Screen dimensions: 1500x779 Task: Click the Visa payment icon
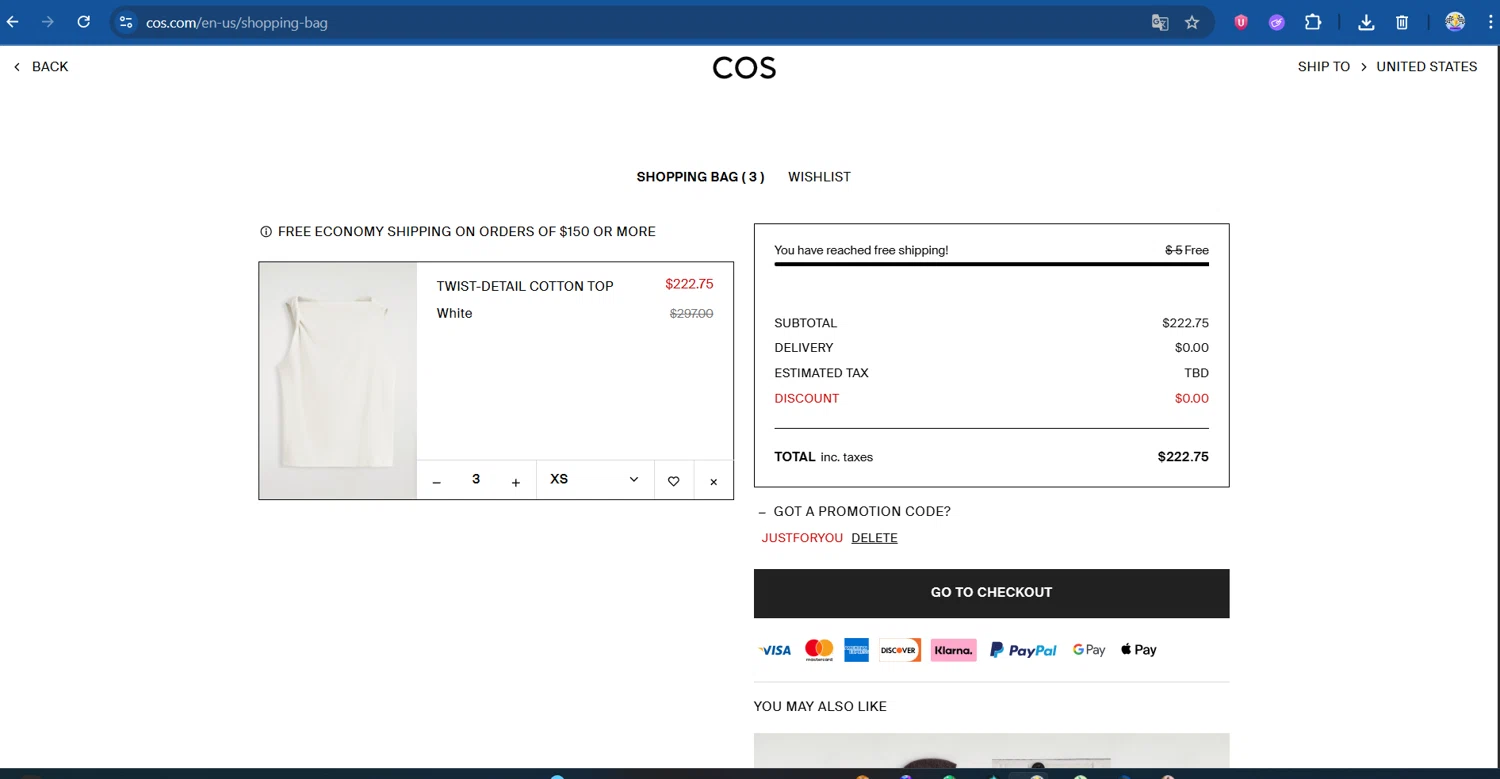click(x=775, y=650)
